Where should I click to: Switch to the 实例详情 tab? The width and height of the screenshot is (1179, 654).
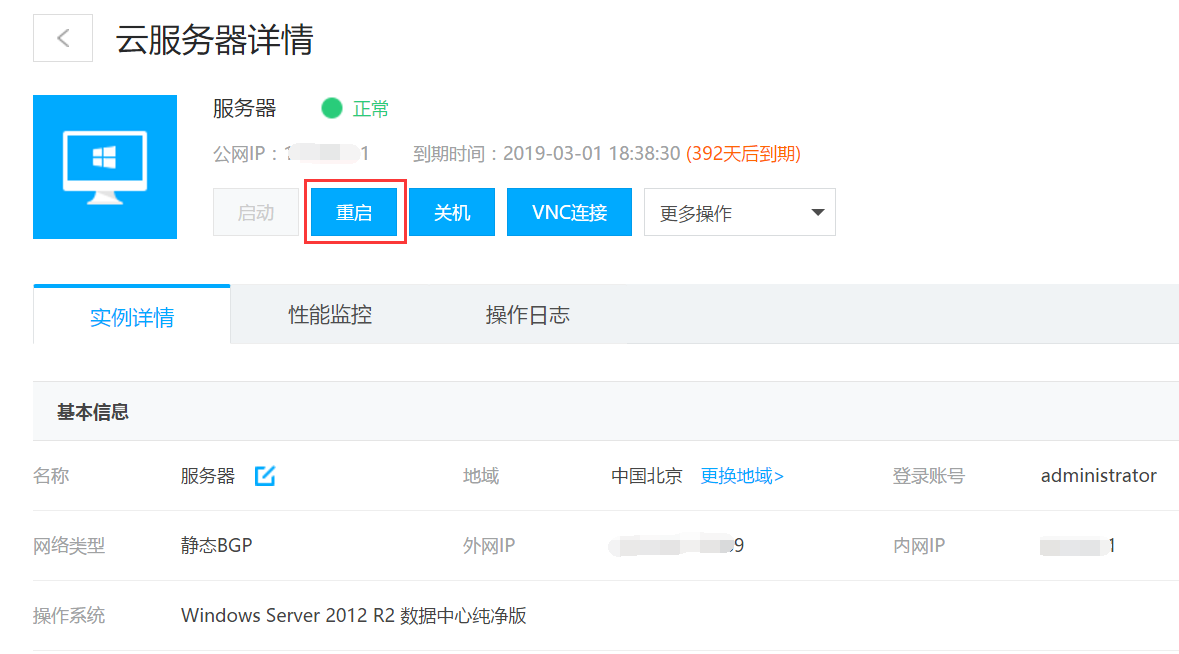click(x=132, y=317)
